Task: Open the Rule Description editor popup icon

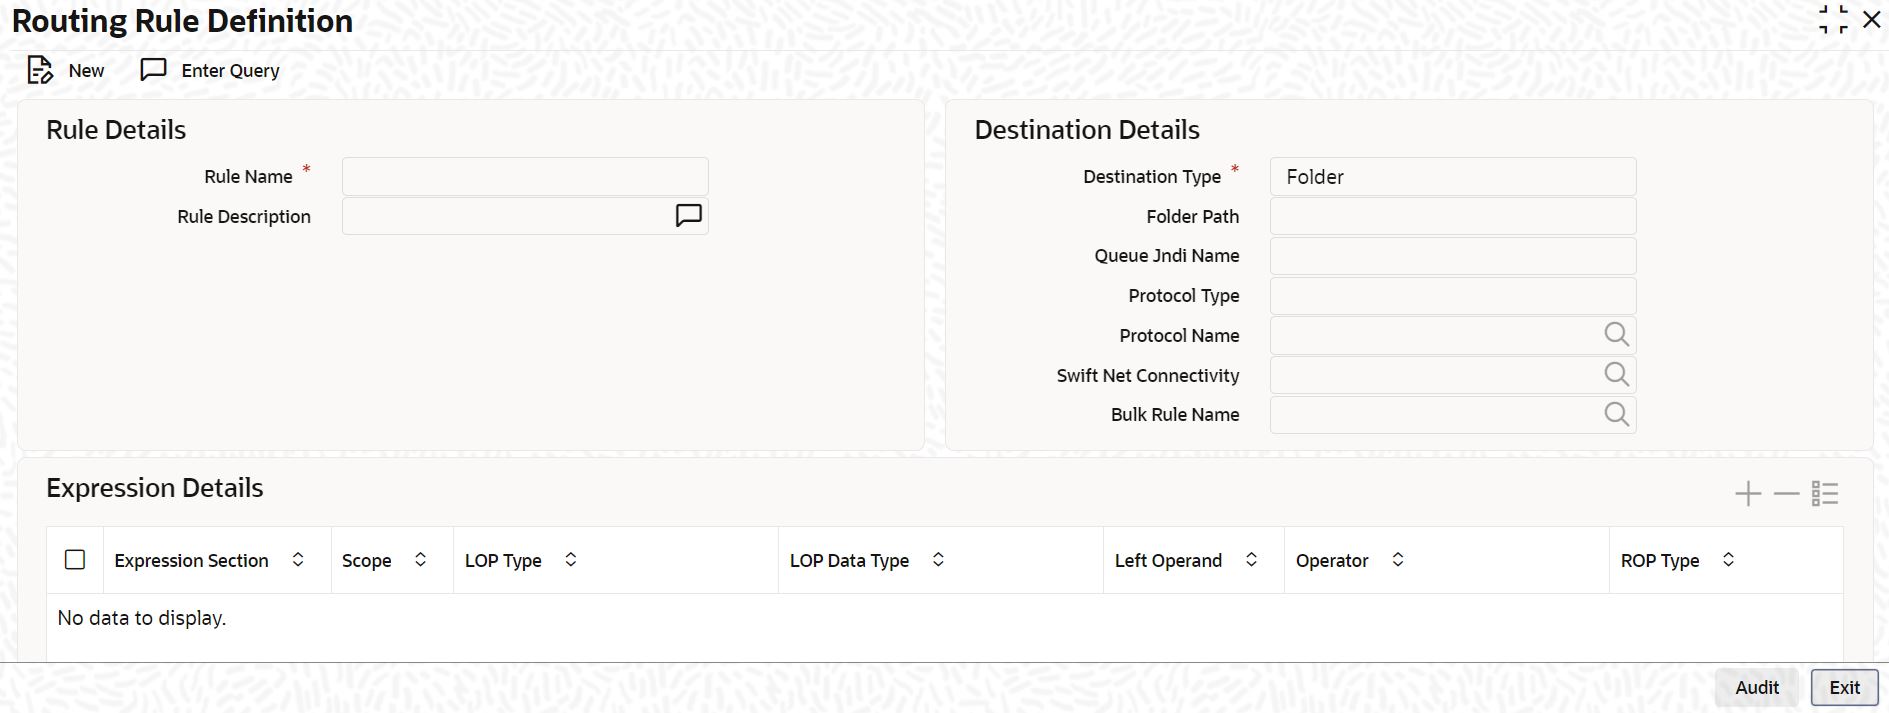Action: [689, 216]
